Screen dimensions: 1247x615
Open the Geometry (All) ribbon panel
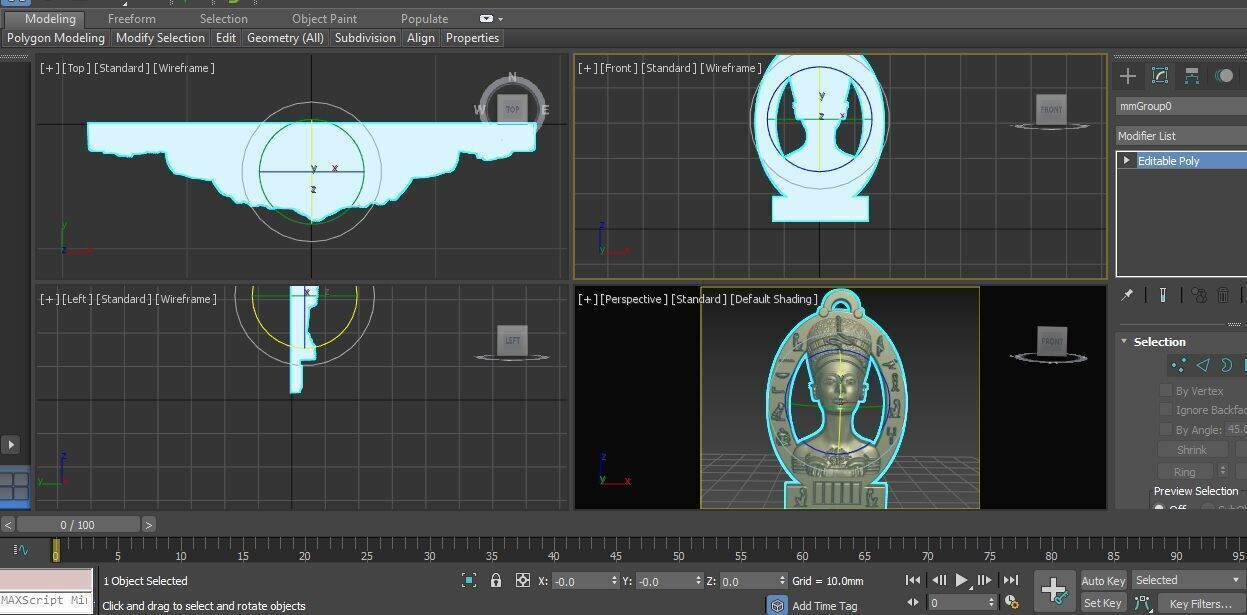[285, 38]
